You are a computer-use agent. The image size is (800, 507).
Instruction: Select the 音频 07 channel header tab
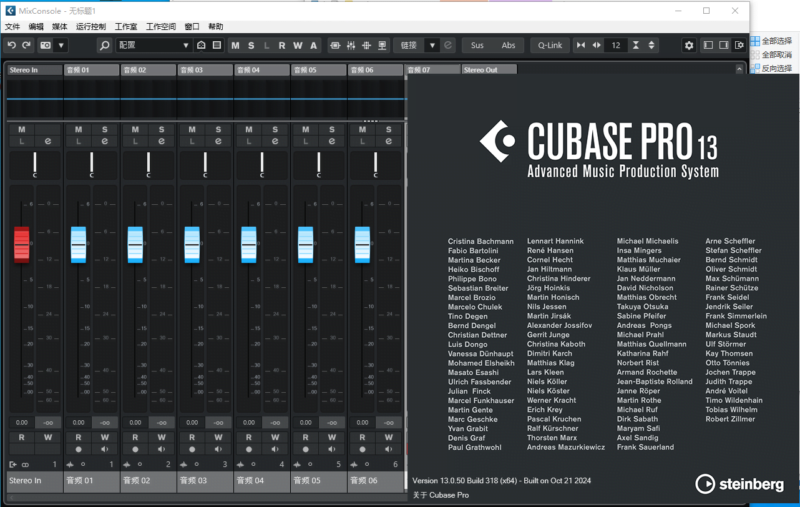(x=433, y=70)
